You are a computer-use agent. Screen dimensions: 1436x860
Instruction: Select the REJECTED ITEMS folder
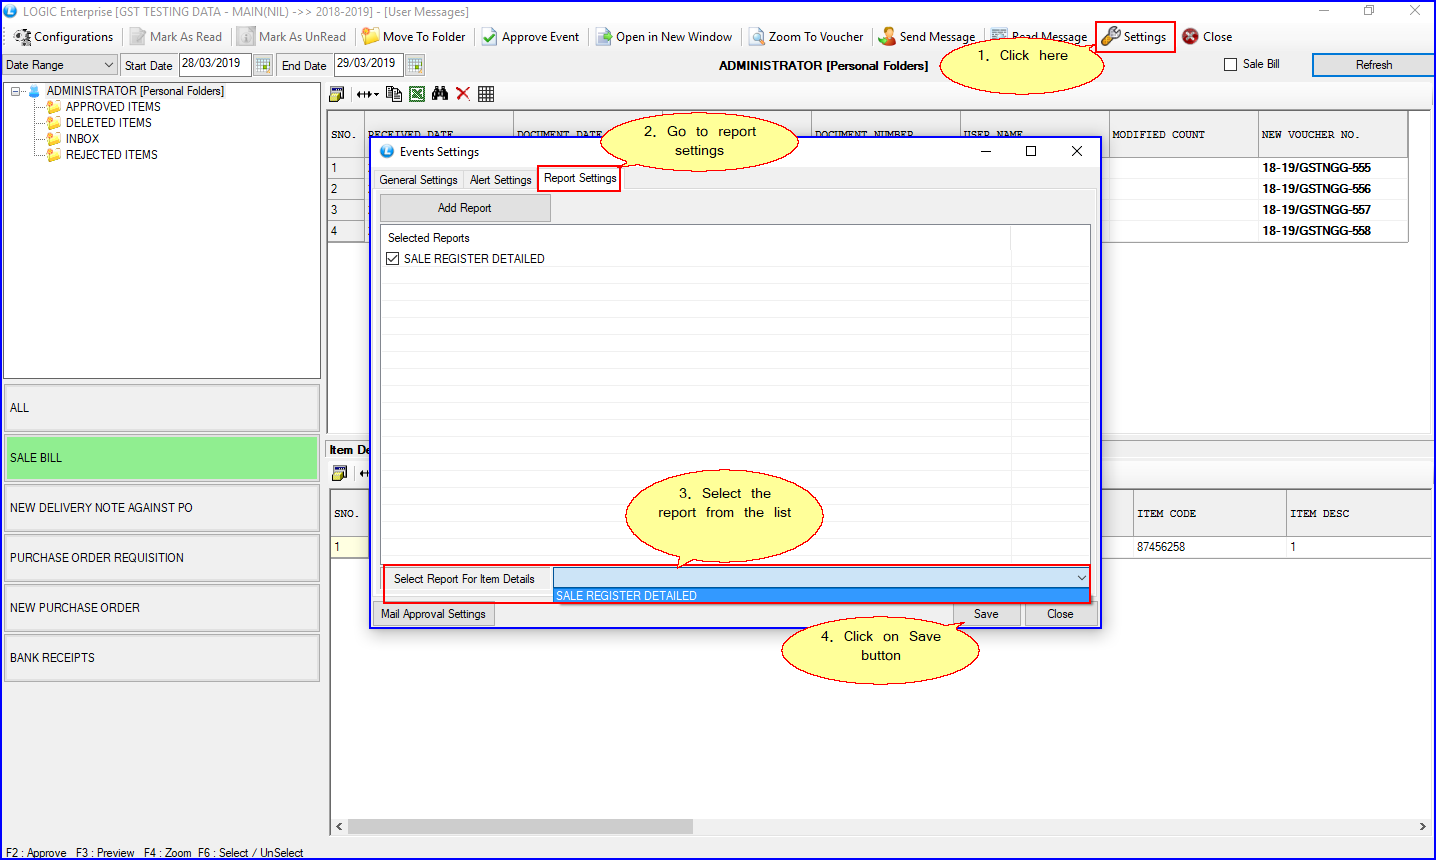(x=111, y=155)
